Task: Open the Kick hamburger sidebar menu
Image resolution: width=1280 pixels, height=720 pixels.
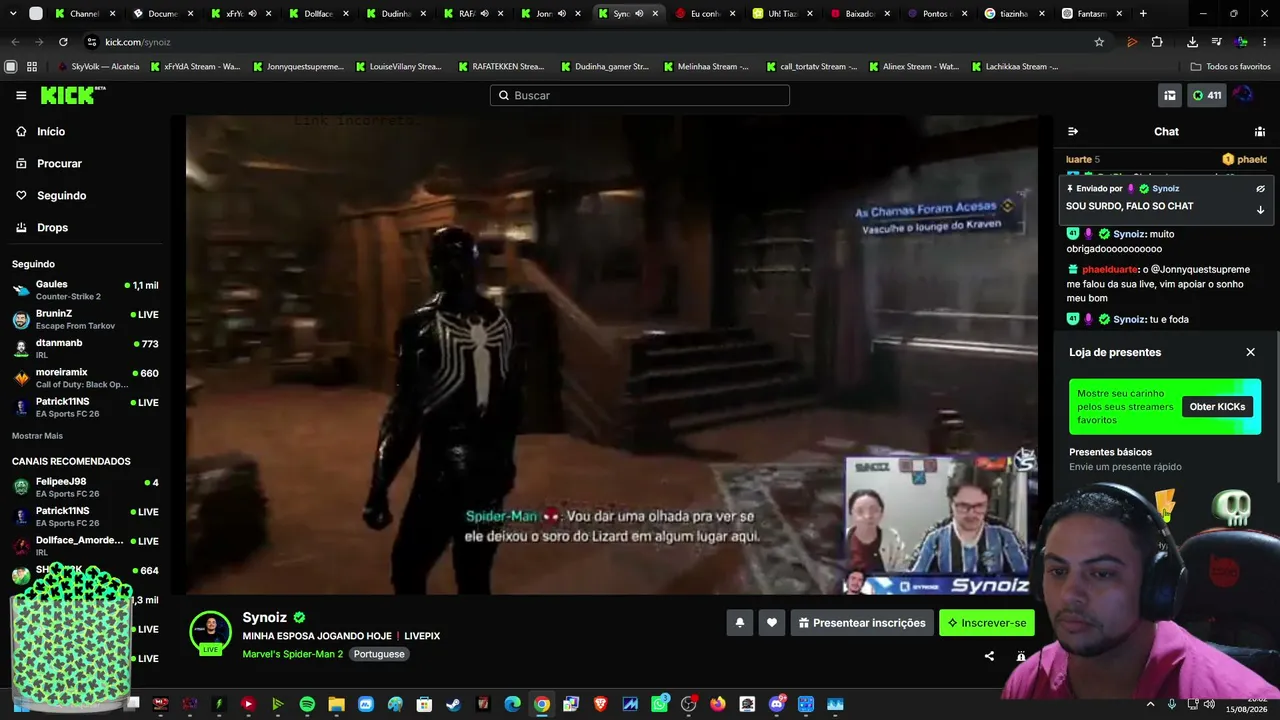Action: (x=21, y=95)
